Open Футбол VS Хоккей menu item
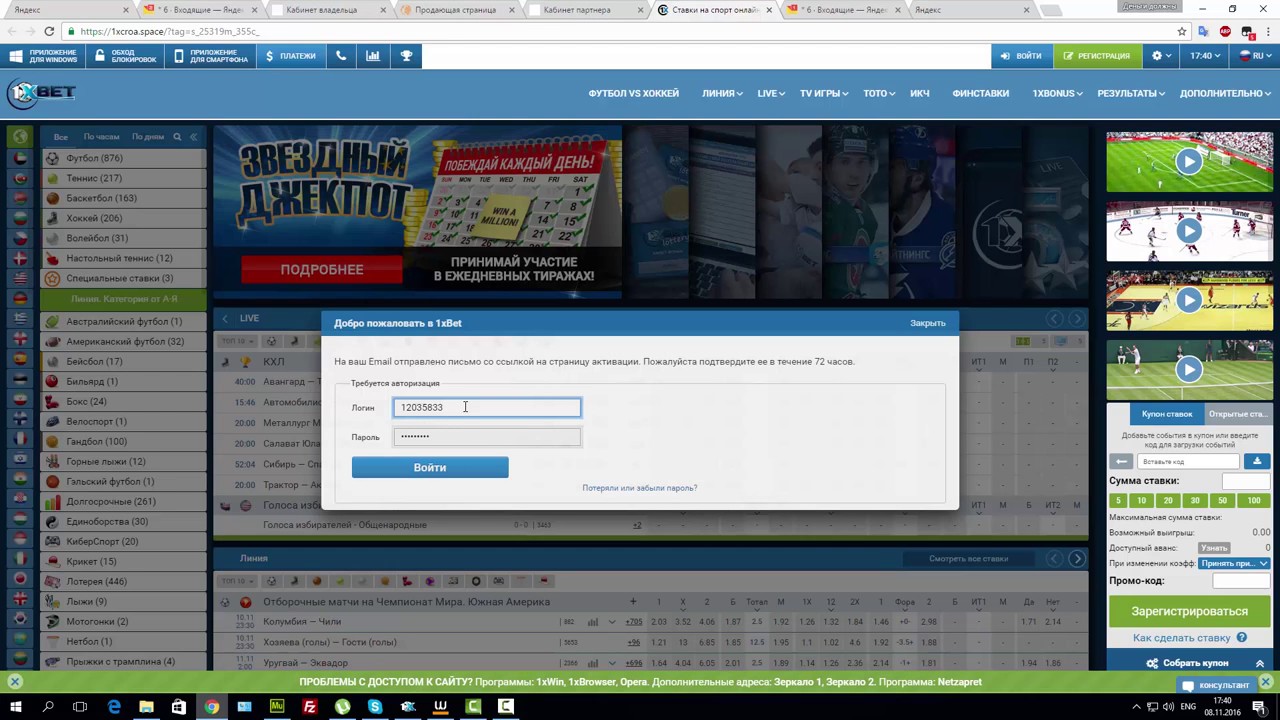The image size is (1280, 720). [x=633, y=93]
